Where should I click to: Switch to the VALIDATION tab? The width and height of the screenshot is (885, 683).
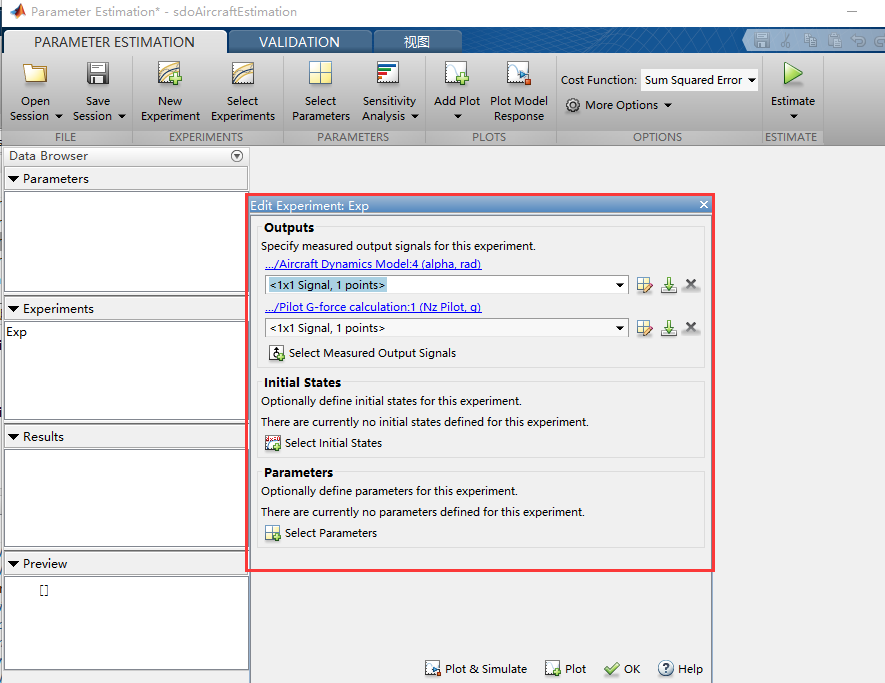point(299,42)
